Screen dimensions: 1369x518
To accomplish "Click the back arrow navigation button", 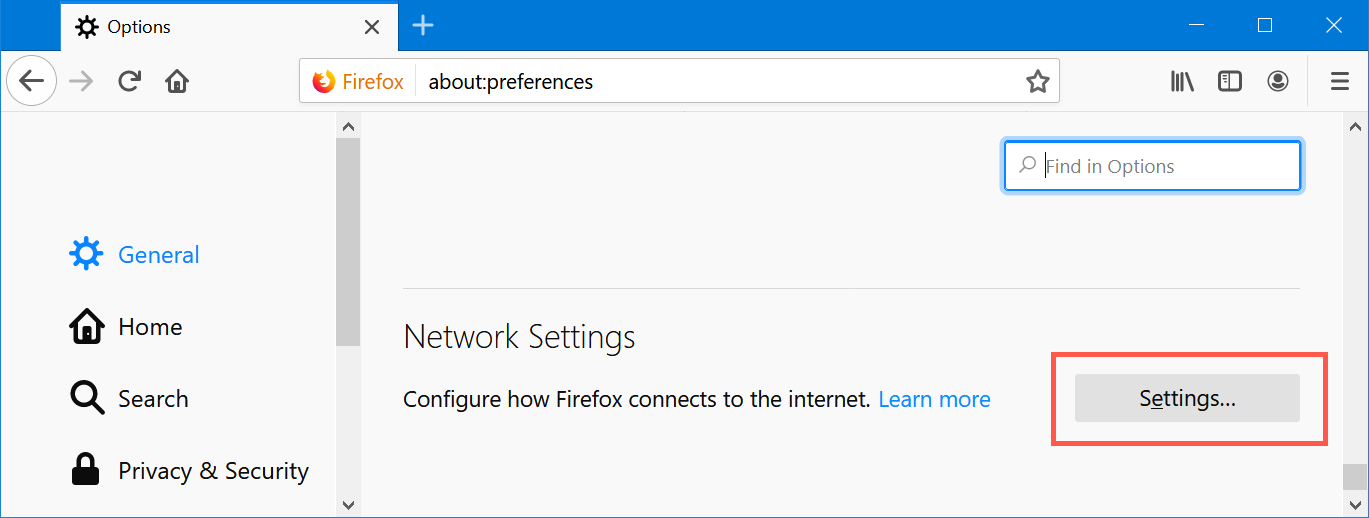I will [x=32, y=81].
